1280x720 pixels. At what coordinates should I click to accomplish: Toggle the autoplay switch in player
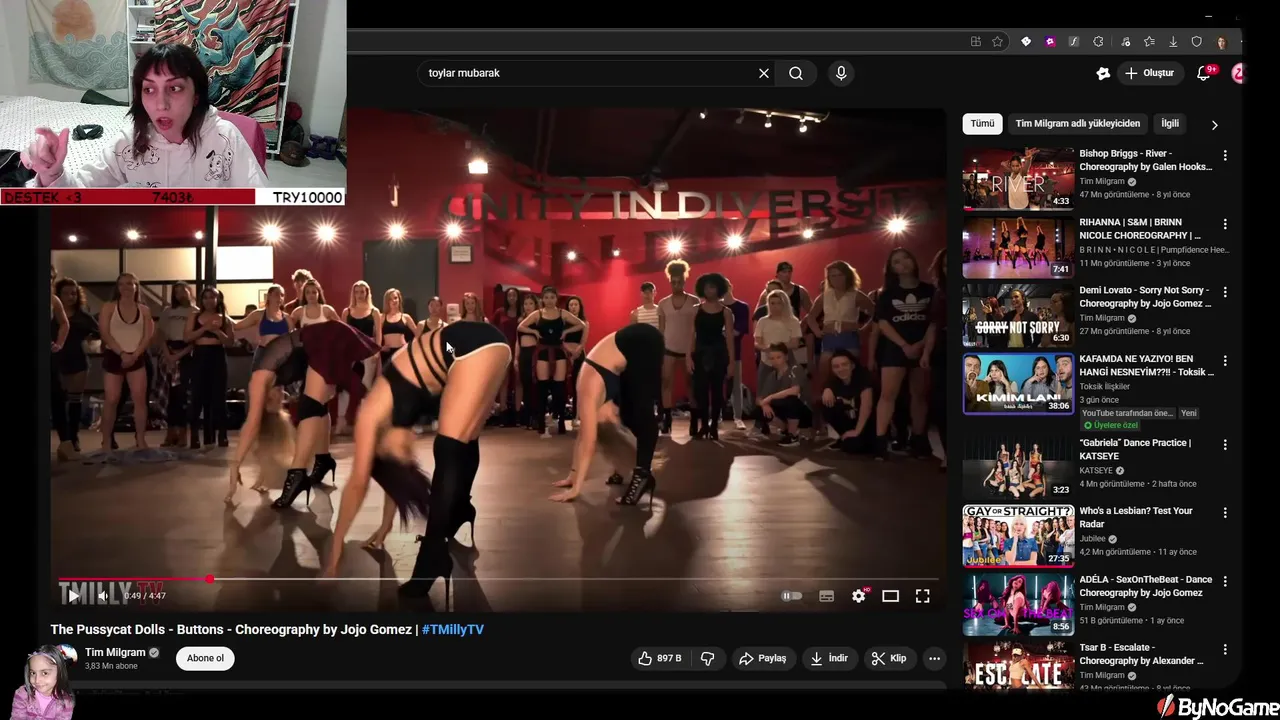click(791, 596)
